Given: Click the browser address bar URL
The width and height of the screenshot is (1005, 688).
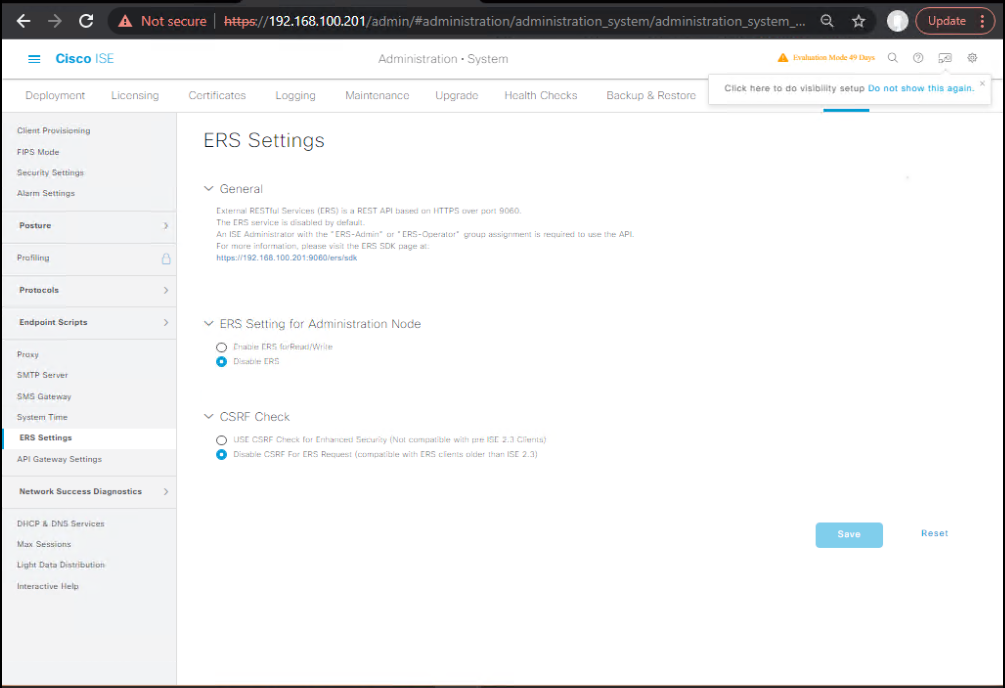Looking at the screenshot, I should 515,21.
